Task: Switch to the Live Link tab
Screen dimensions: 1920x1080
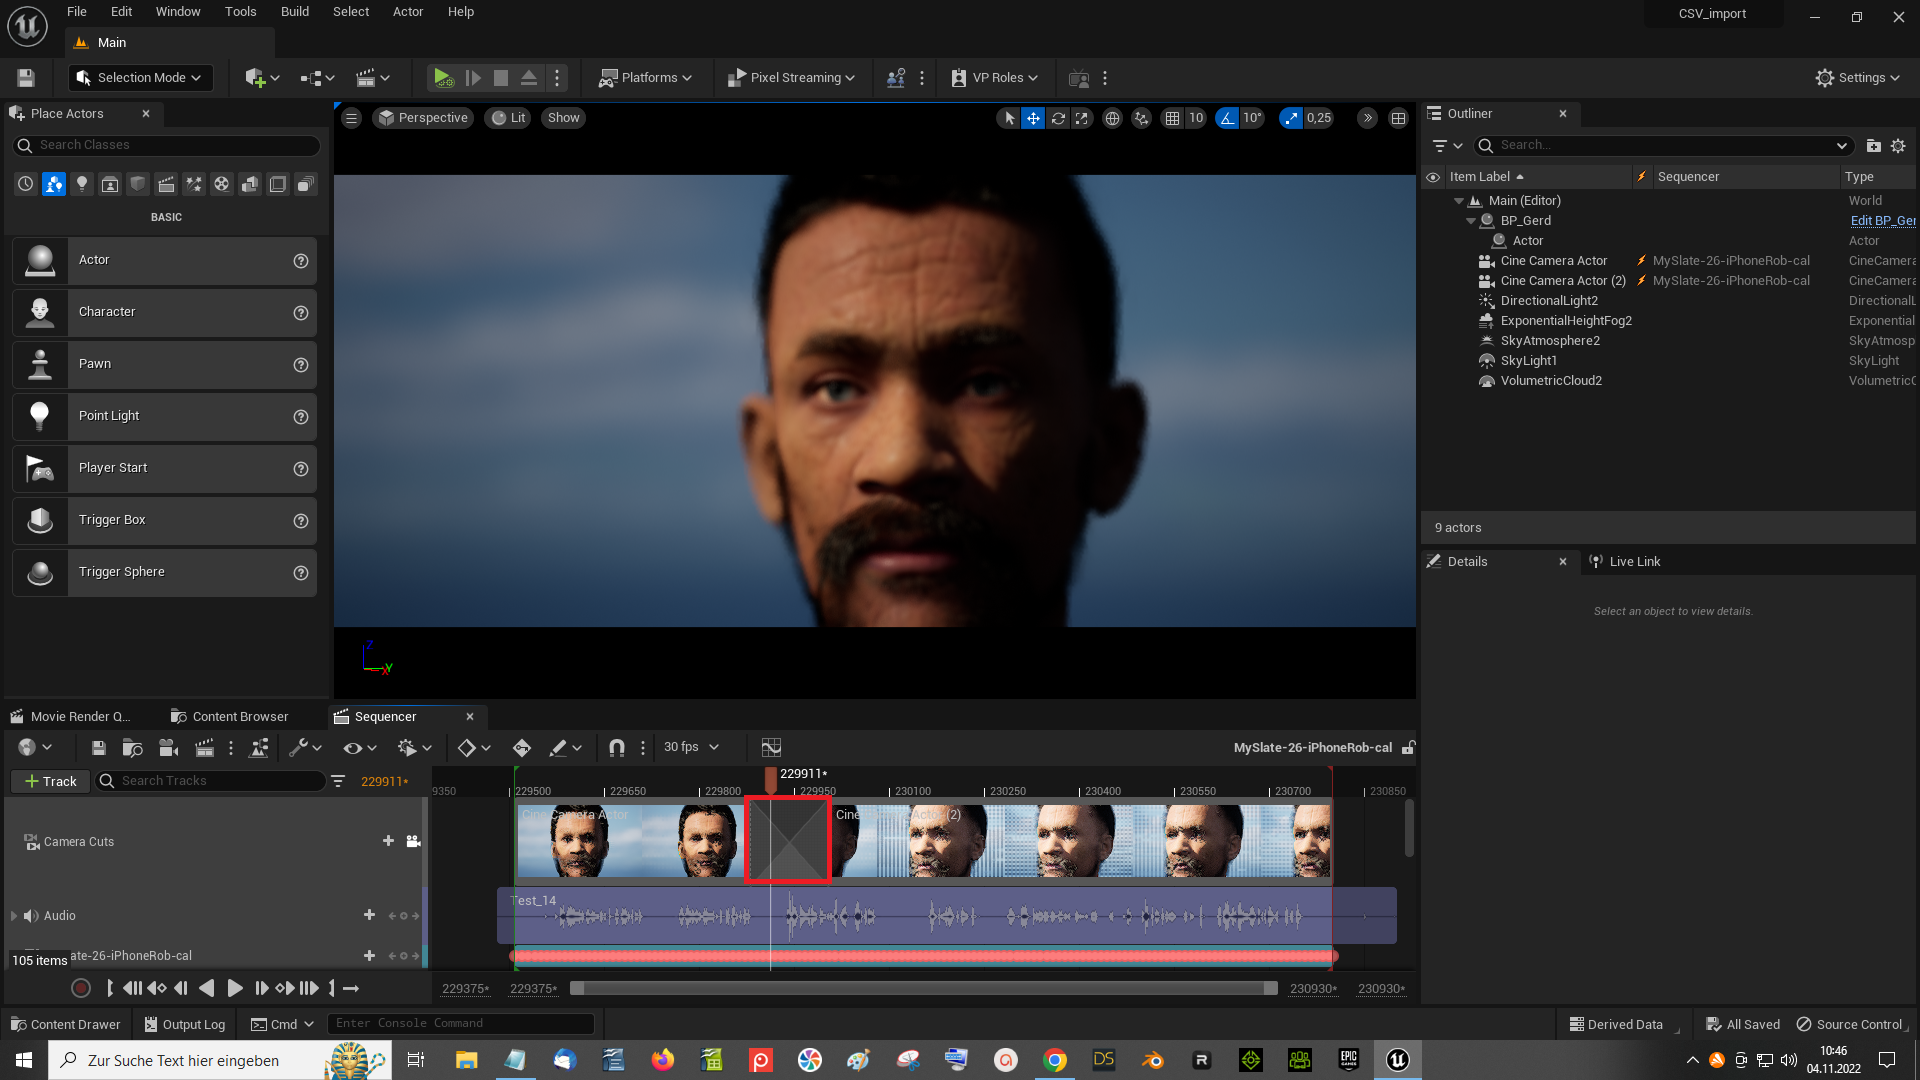Action: pos(1625,562)
